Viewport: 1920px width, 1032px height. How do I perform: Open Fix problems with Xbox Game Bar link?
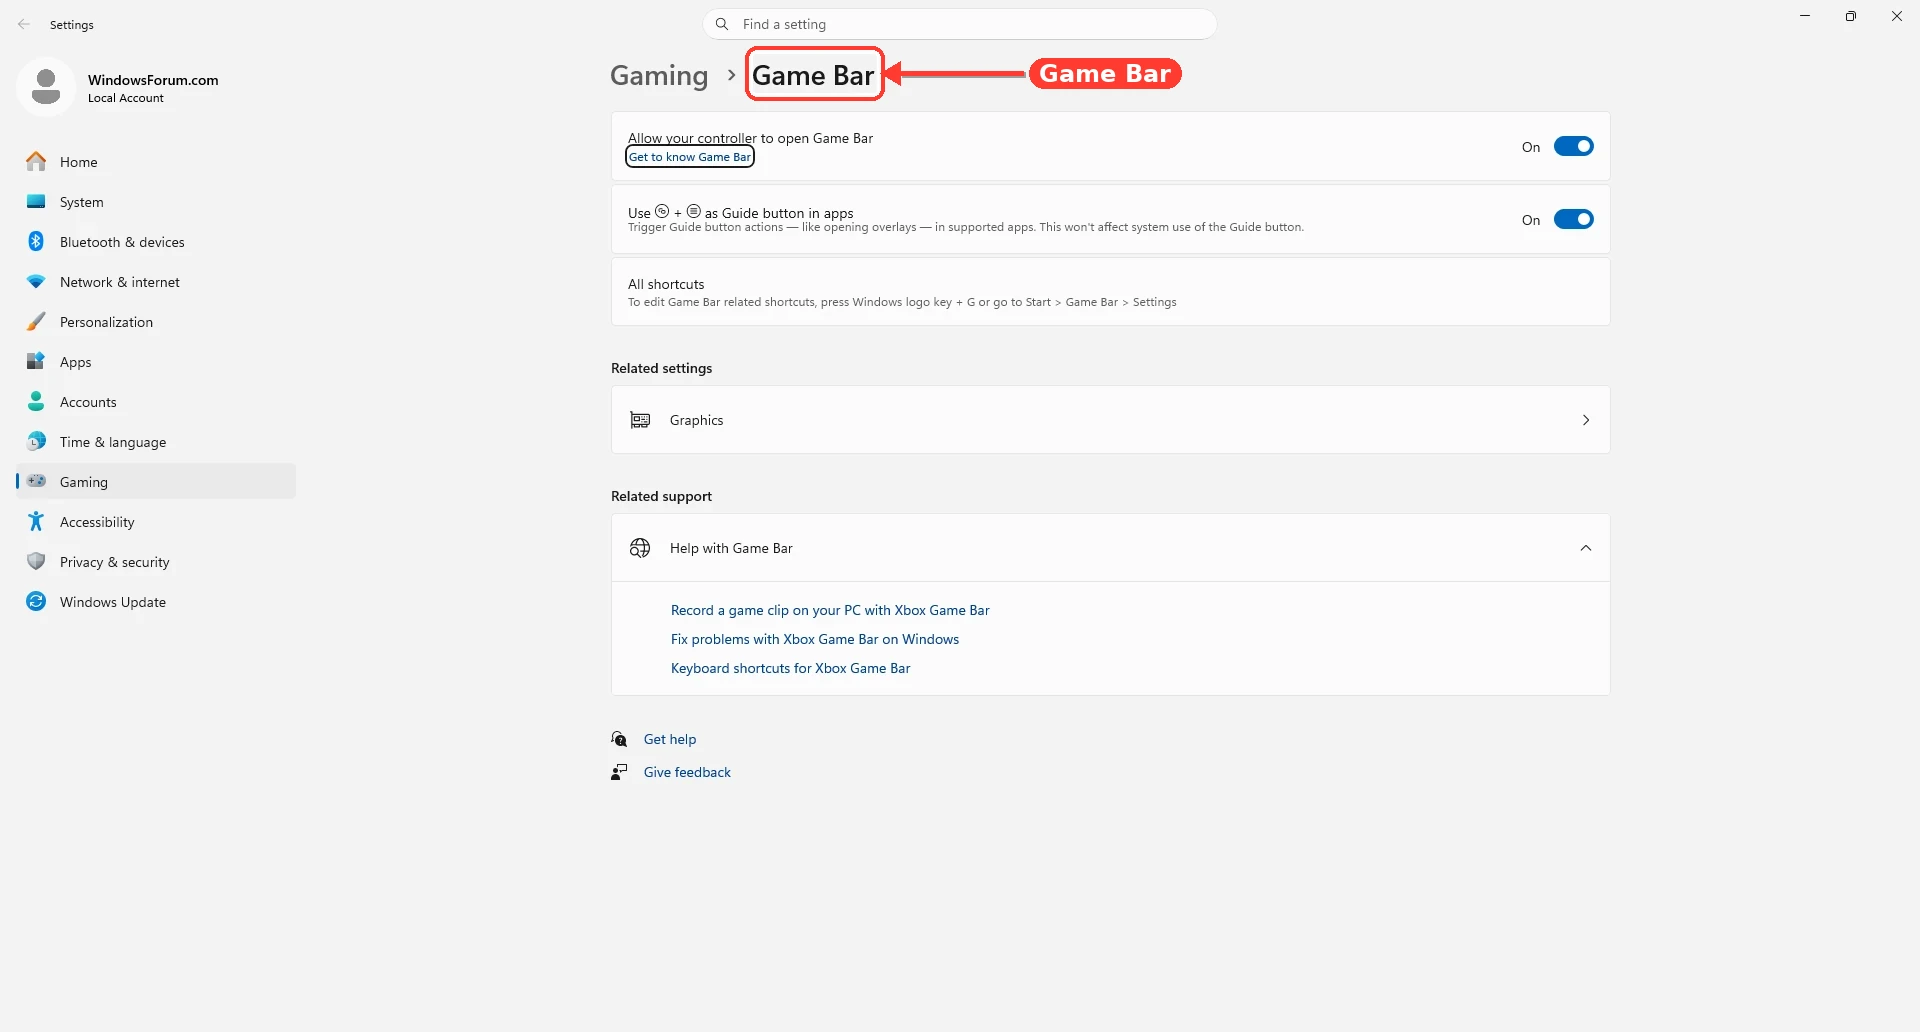[x=815, y=639]
